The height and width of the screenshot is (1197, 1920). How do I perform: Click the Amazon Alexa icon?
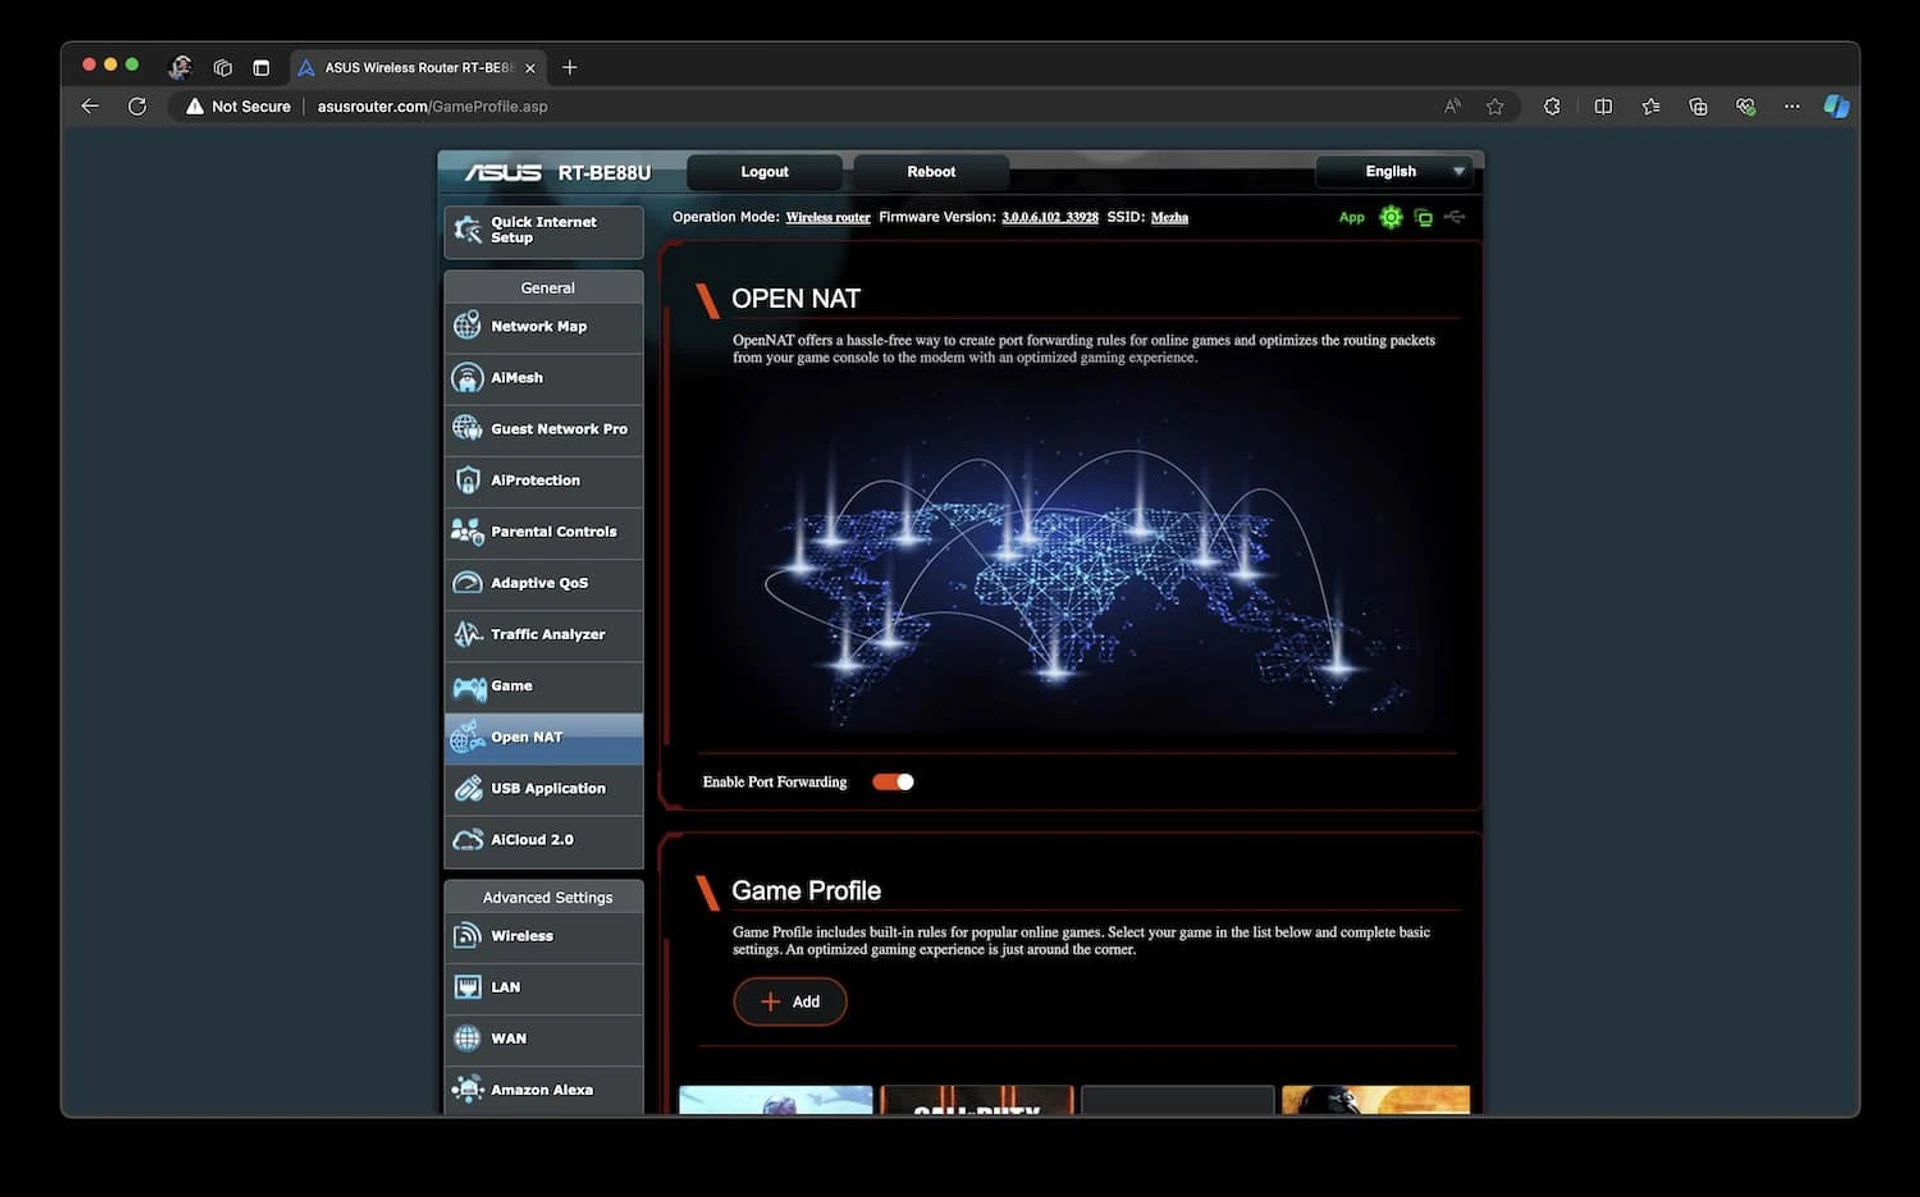pyautogui.click(x=467, y=1089)
